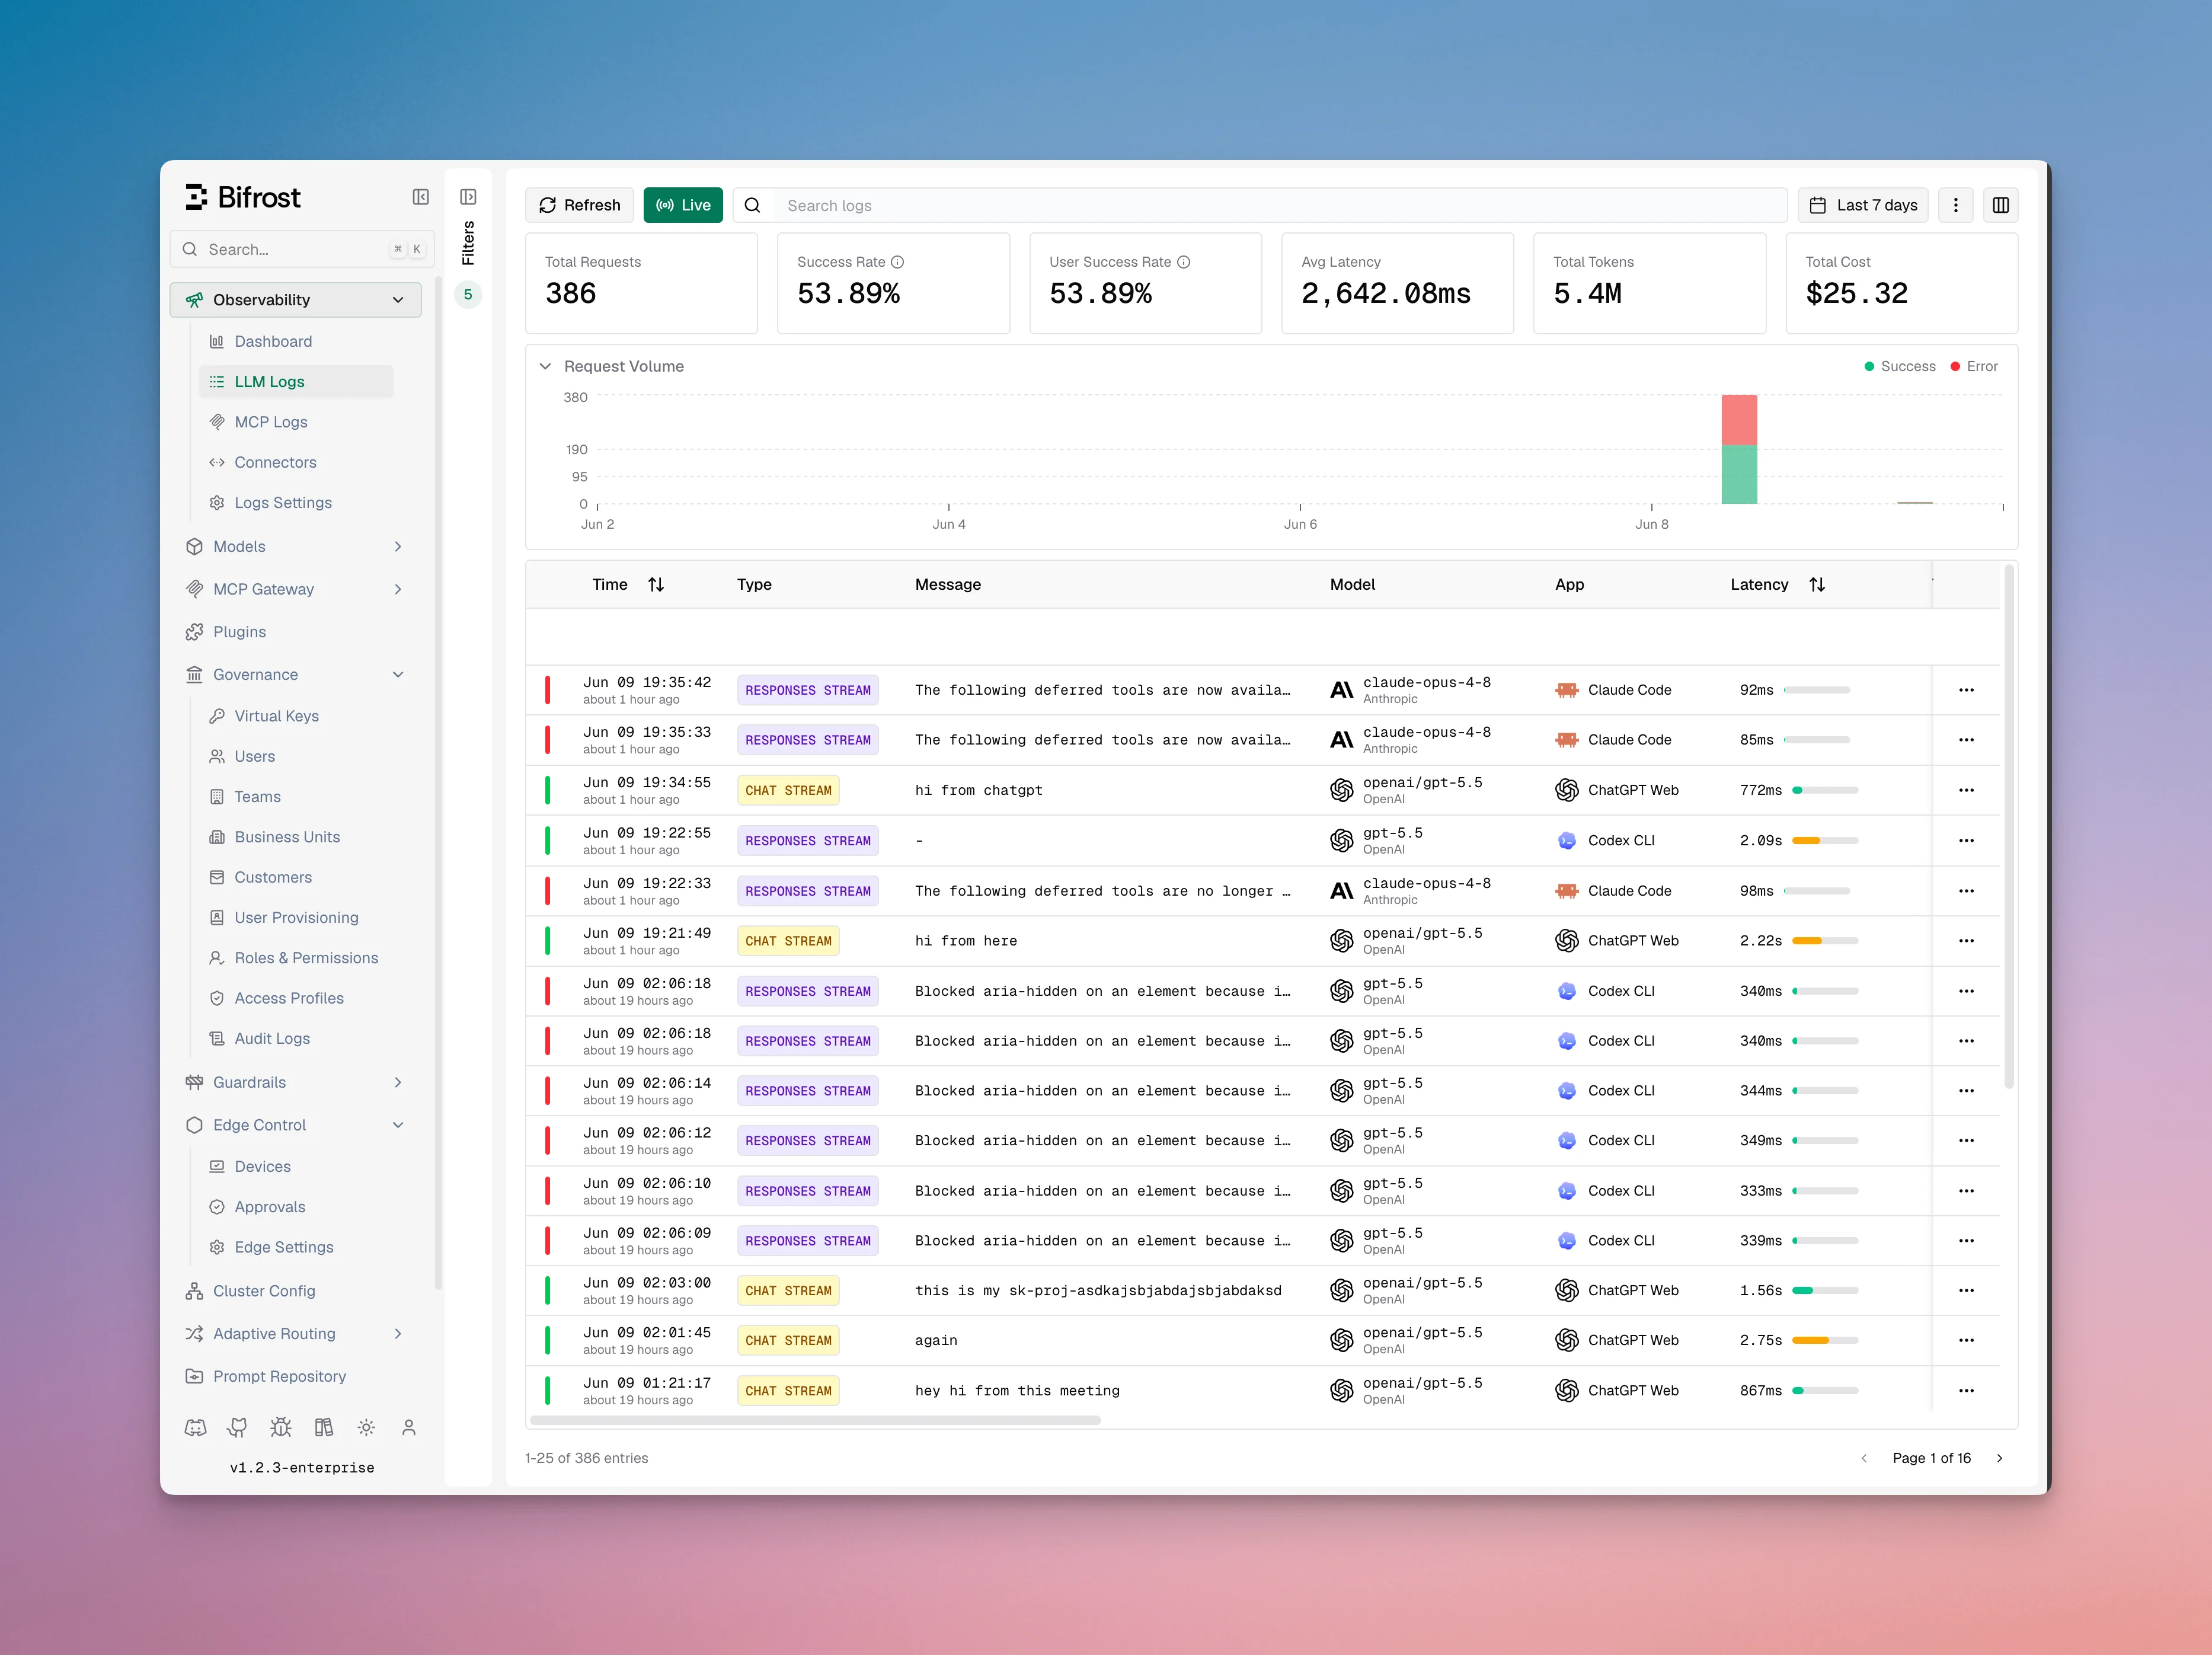Open the vertical three-dot options menu
The width and height of the screenshot is (2212, 1655).
[1956, 205]
